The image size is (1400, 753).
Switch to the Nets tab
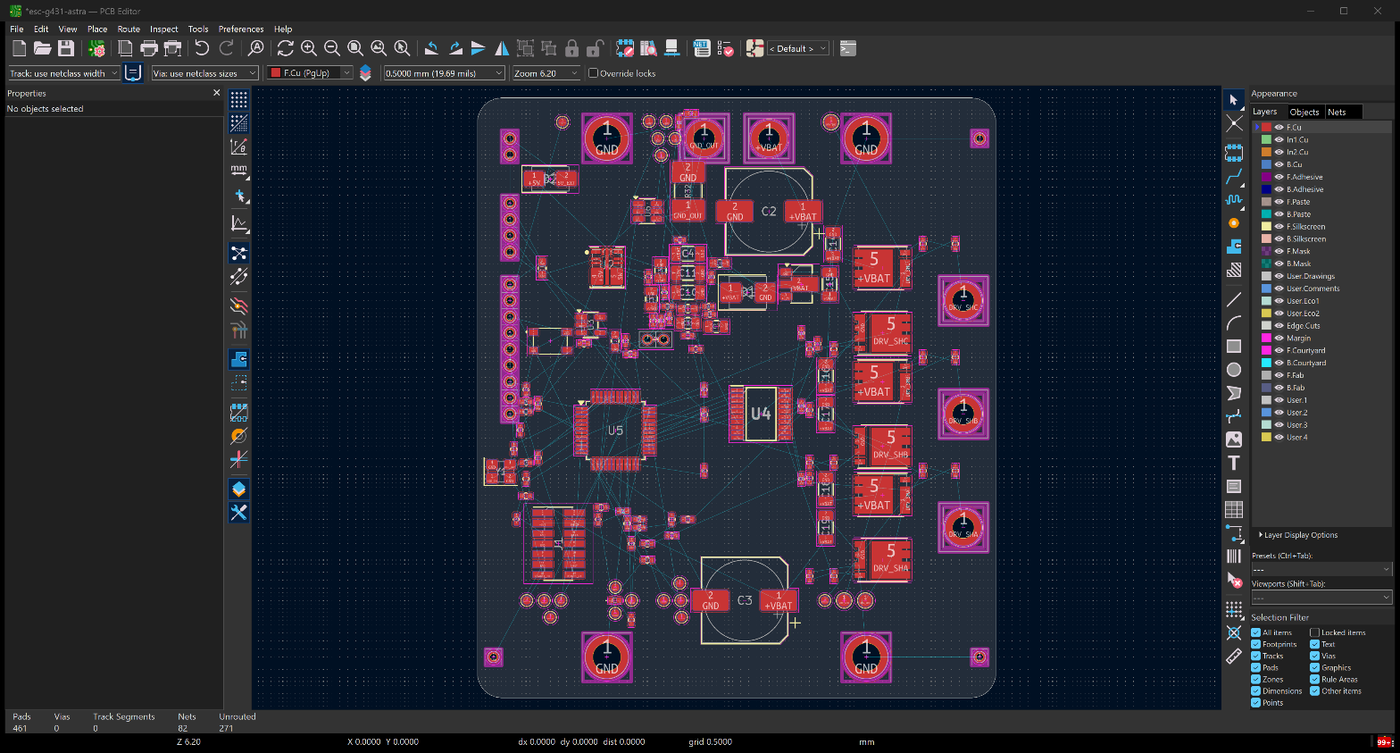click(x=1337, y=112)
